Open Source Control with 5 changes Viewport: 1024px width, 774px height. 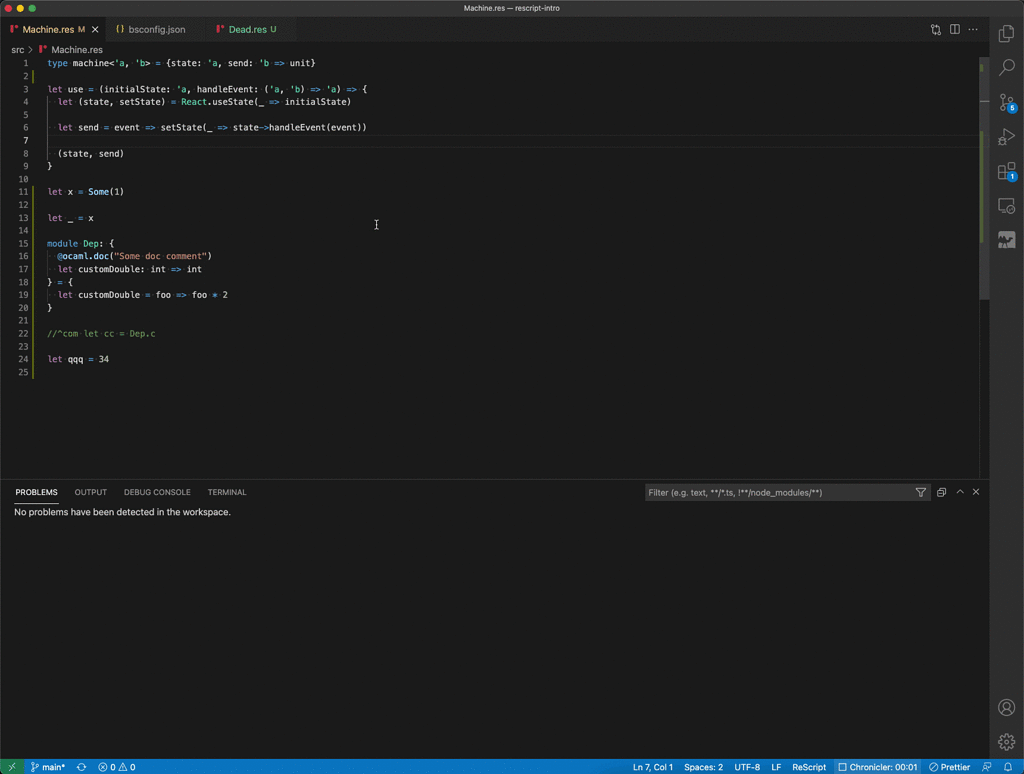click(1007, 103)
